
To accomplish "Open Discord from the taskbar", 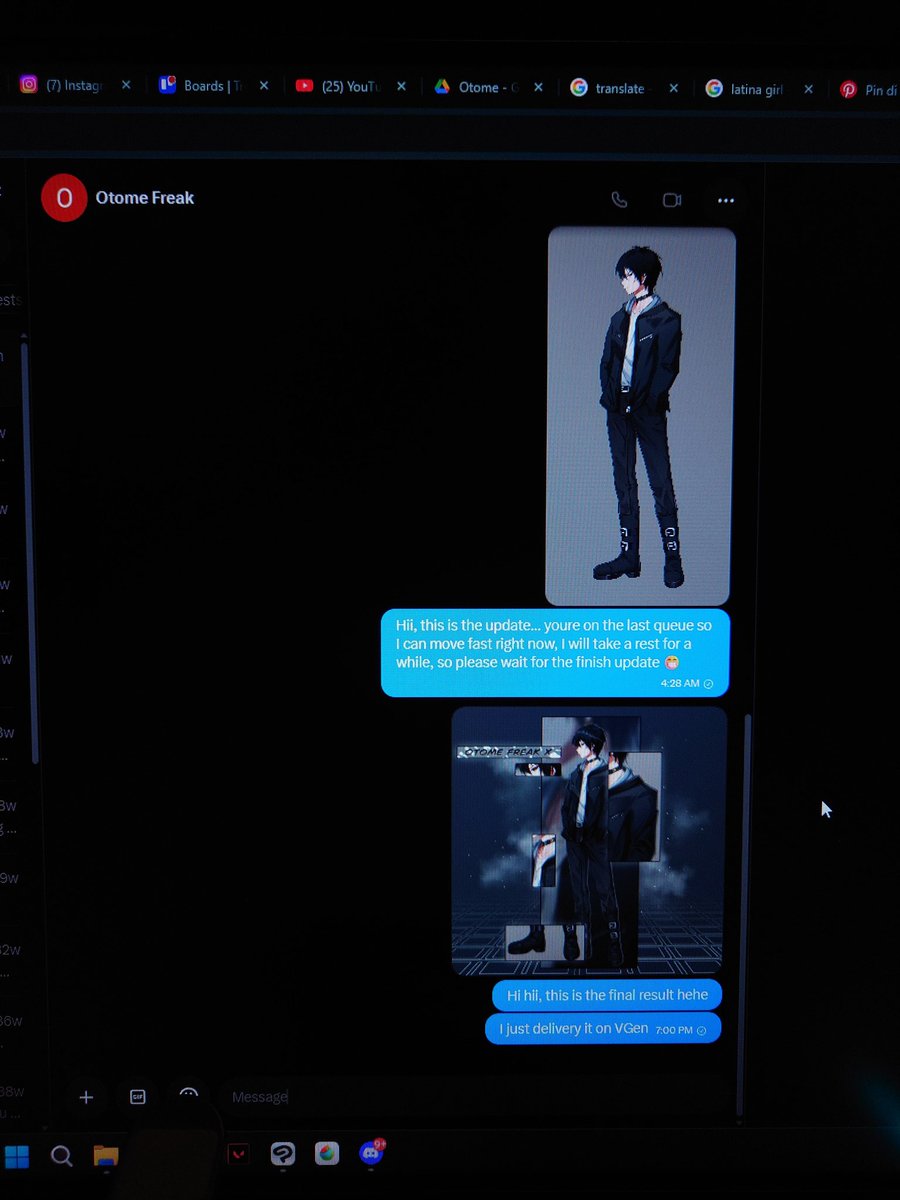I will coord(372,1153).
